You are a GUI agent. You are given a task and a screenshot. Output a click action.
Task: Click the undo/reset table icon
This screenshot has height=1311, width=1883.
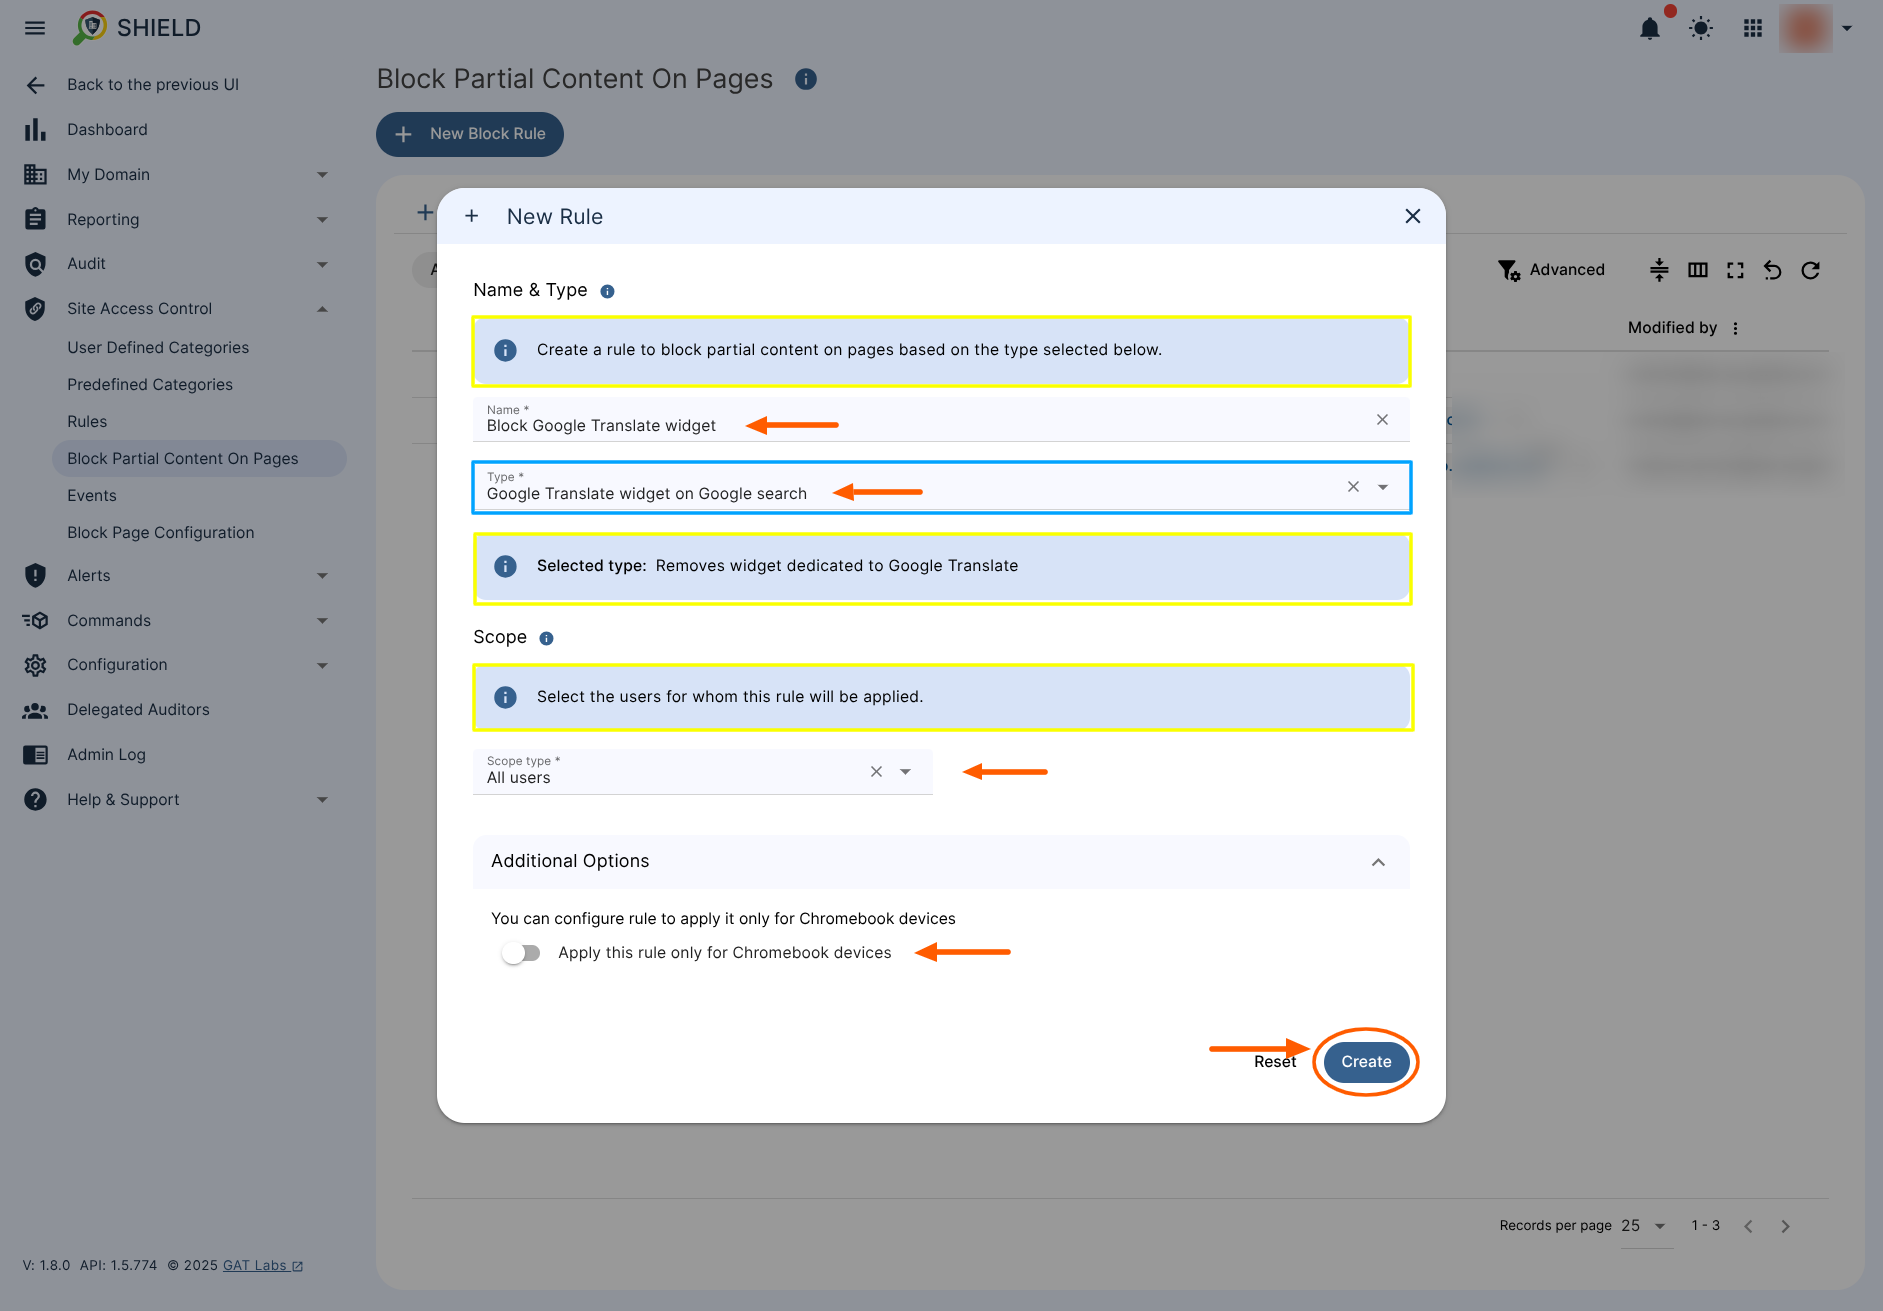tap(1773, 270)
